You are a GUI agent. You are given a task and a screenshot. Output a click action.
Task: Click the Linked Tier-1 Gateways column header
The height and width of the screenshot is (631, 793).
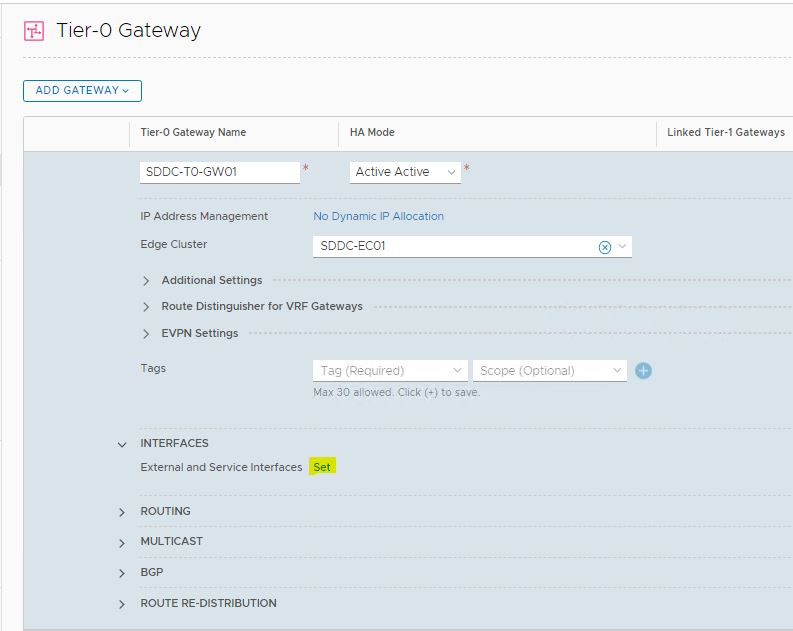click(725, 132)
